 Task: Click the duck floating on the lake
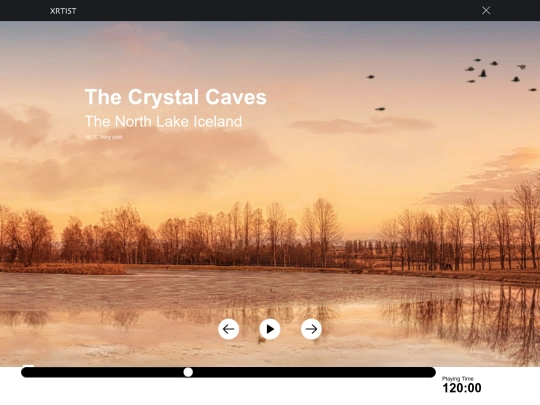pos(262,340)
